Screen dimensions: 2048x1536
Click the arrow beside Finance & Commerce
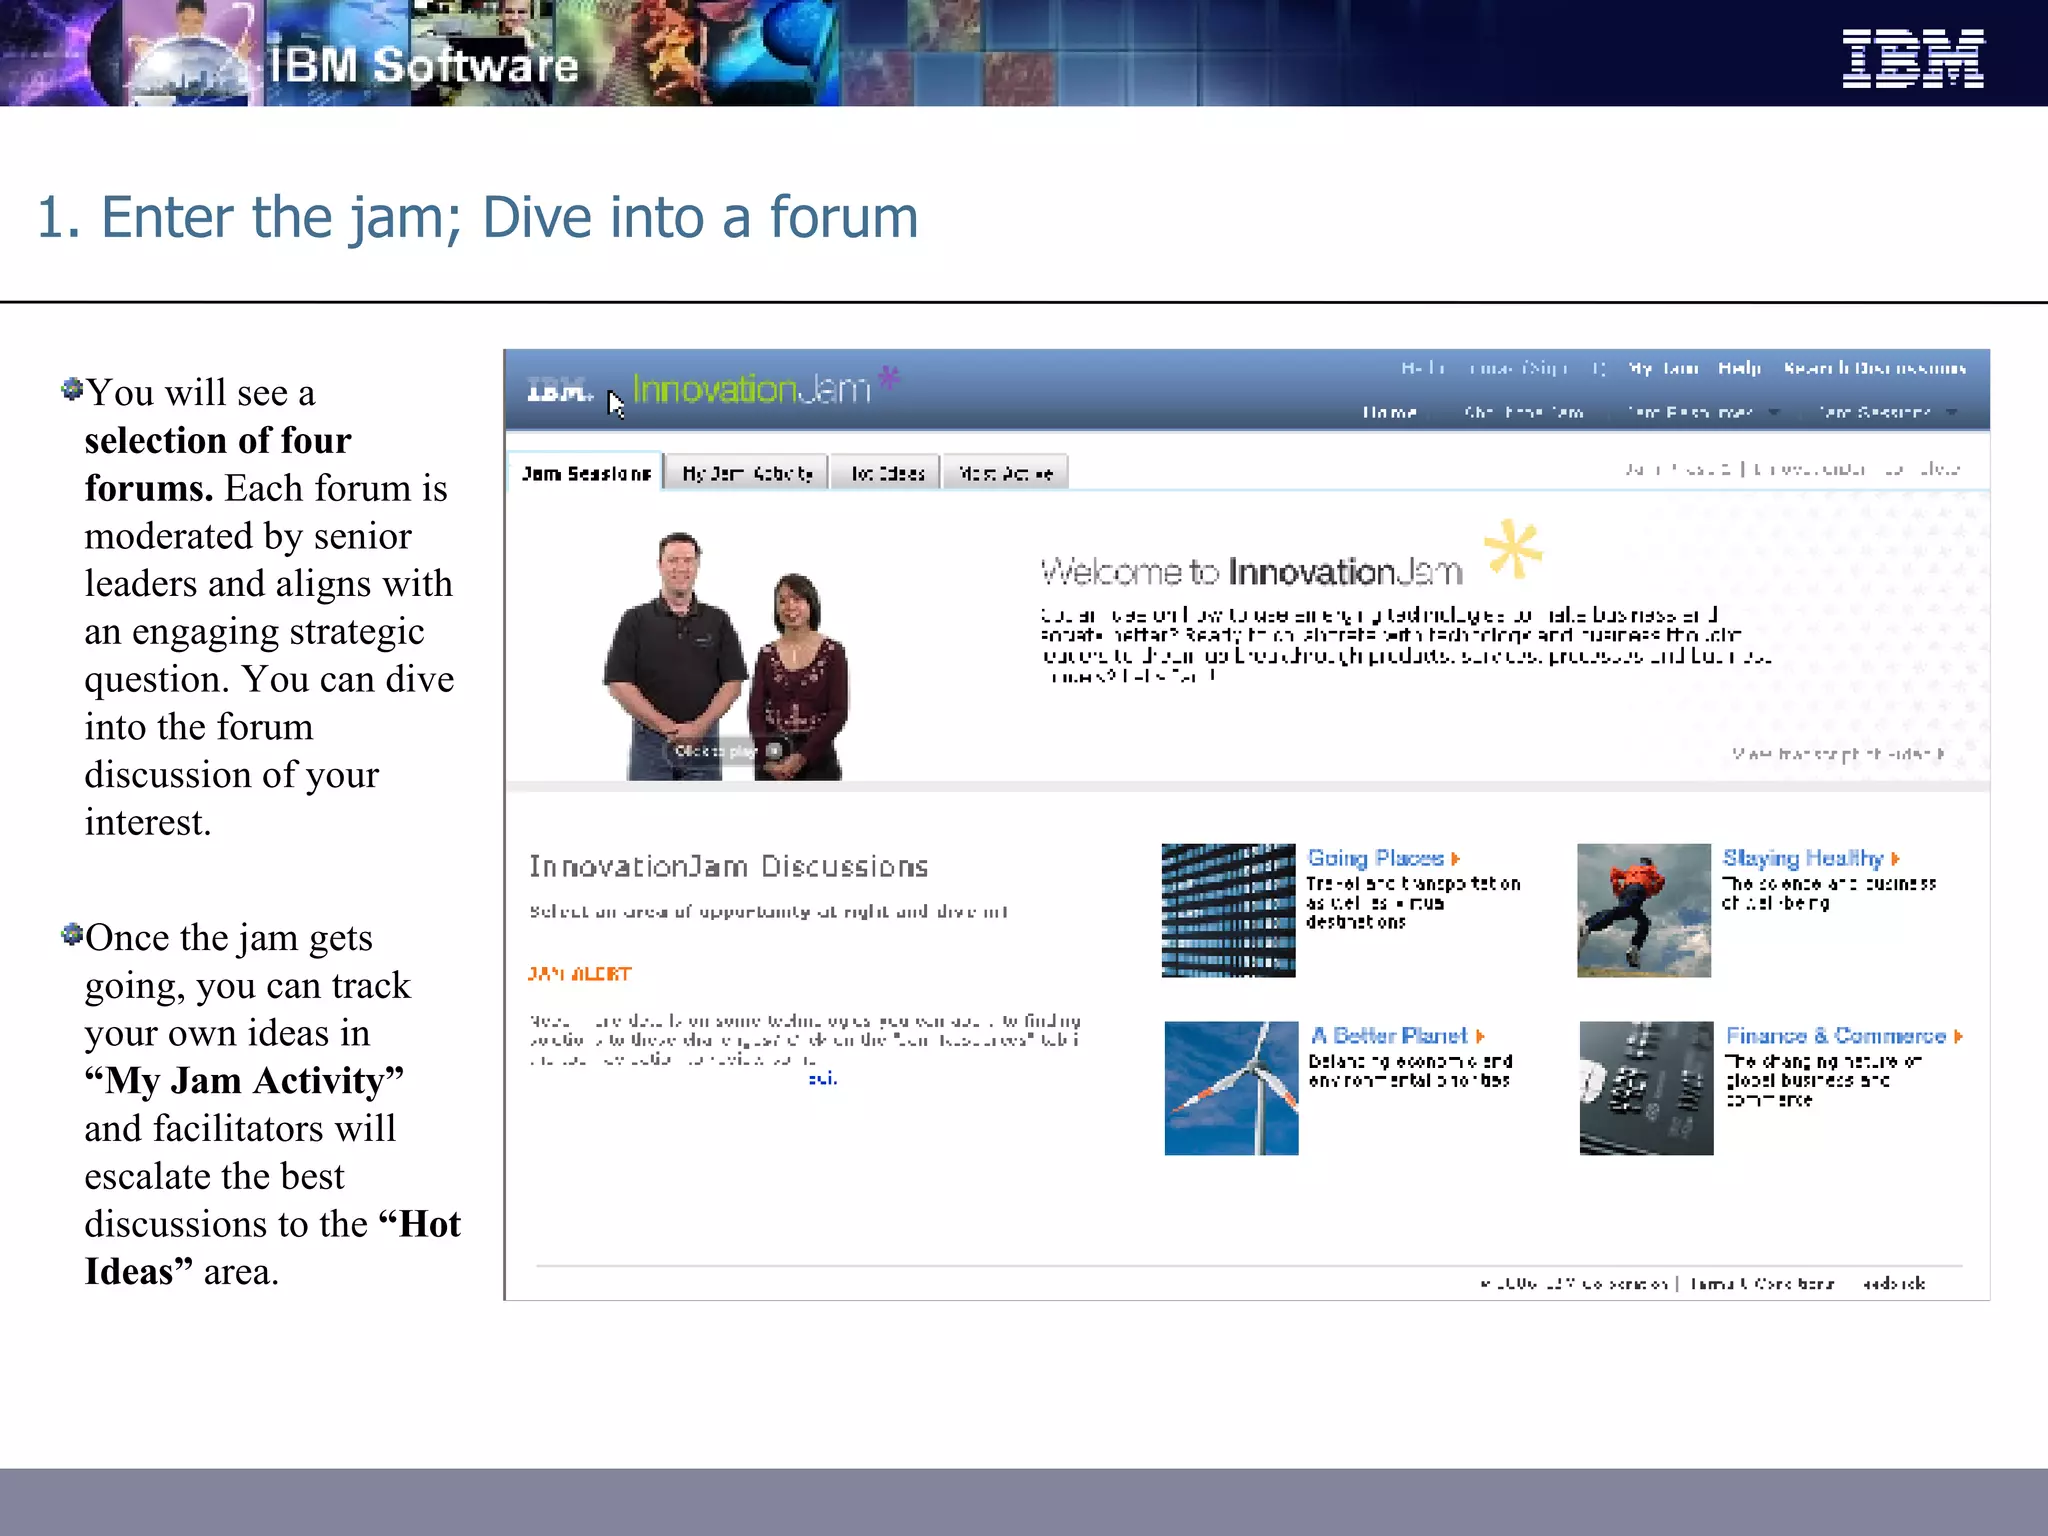(1958, 1036)
